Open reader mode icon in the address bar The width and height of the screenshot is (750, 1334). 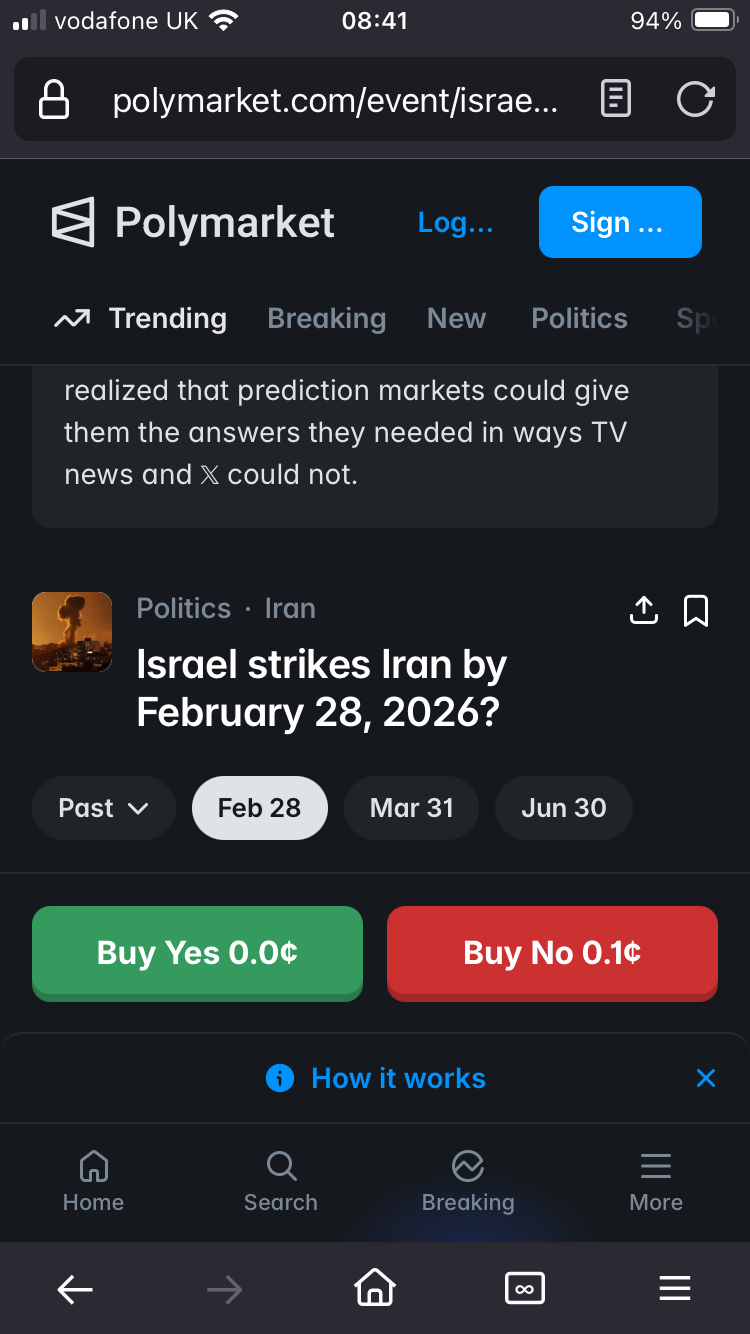(x=616, y=99)
